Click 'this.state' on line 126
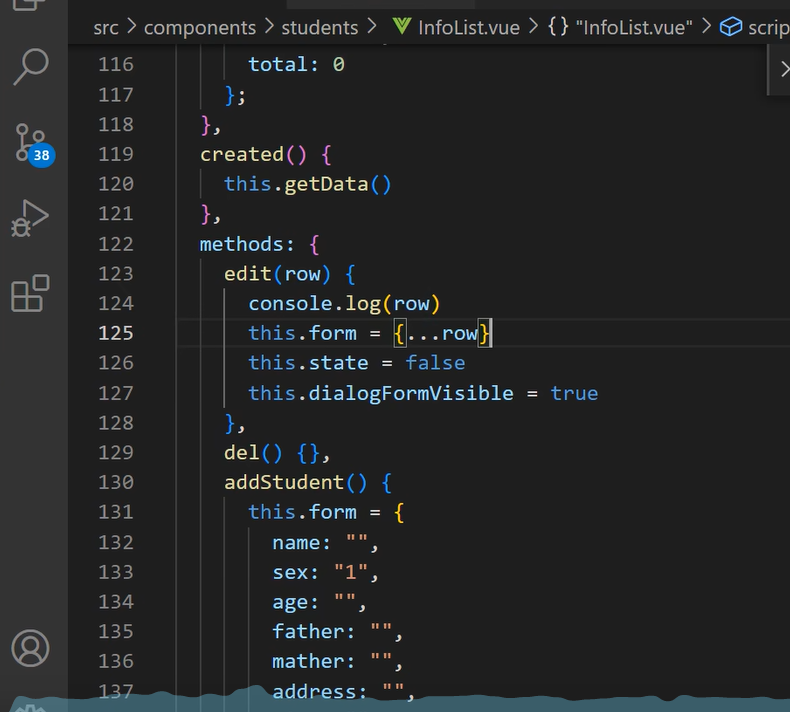790x712 pixels. (308, 363)
